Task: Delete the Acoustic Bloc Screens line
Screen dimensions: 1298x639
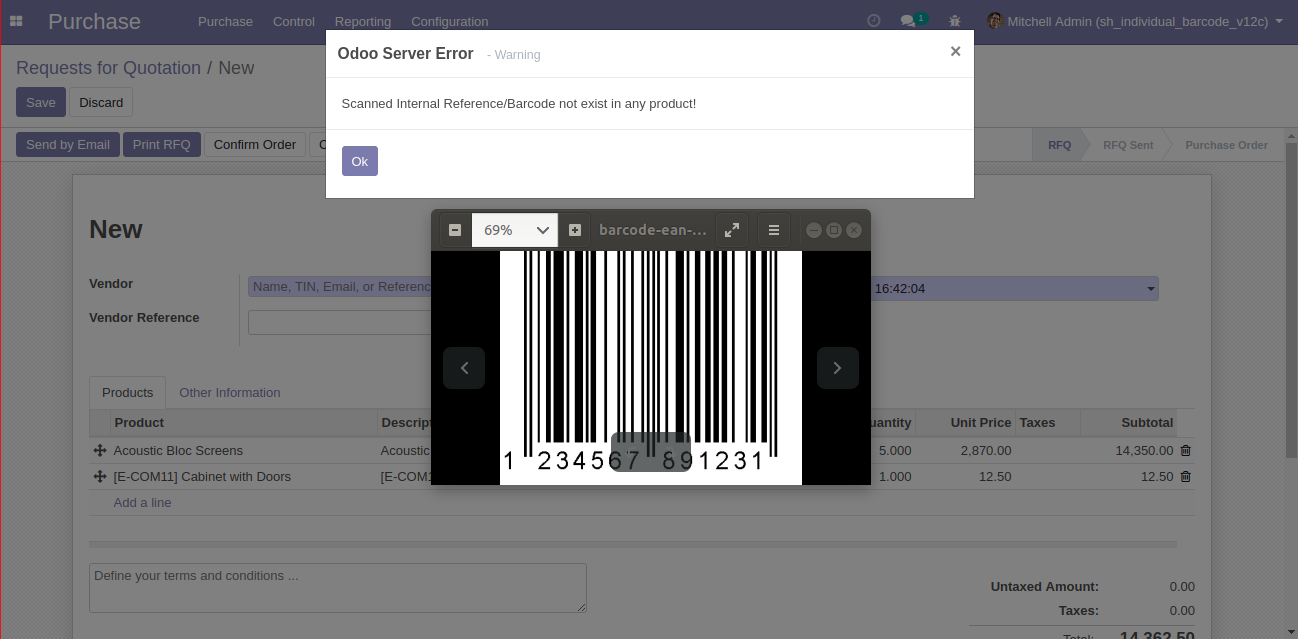Action: click(x=1185, y=451)
